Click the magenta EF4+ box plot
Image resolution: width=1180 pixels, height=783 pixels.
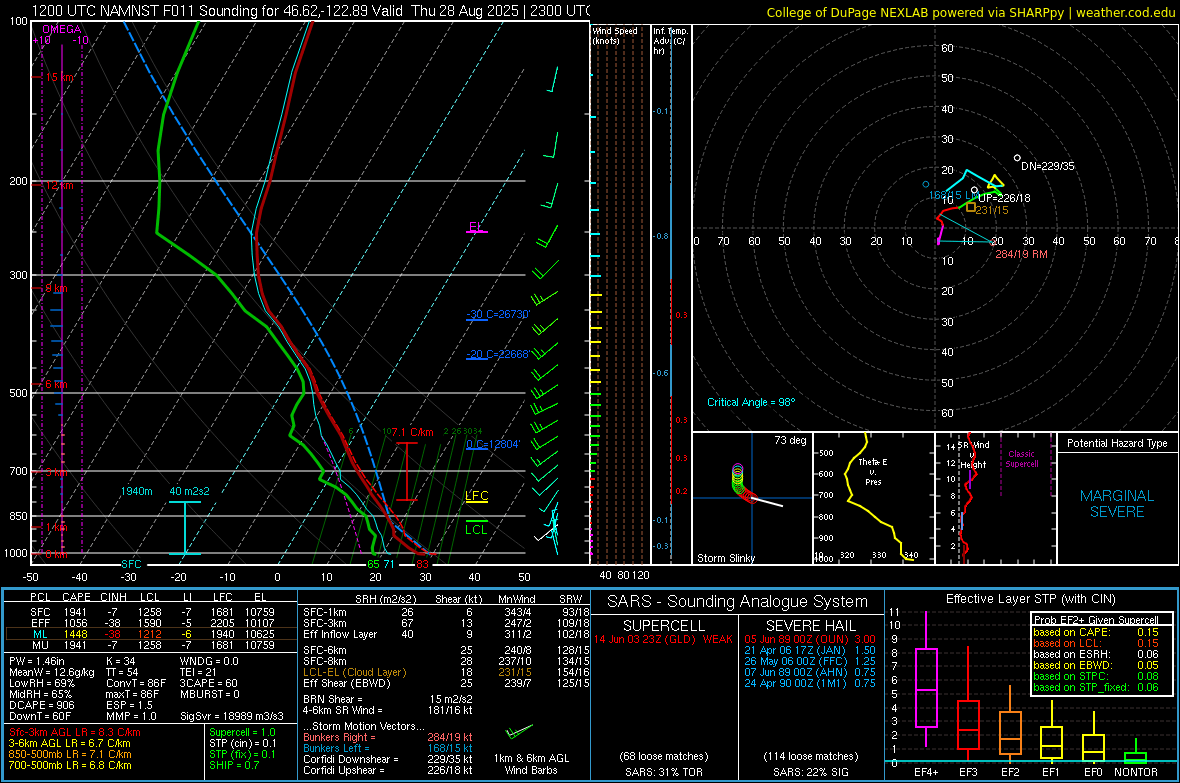pos(926,678)
